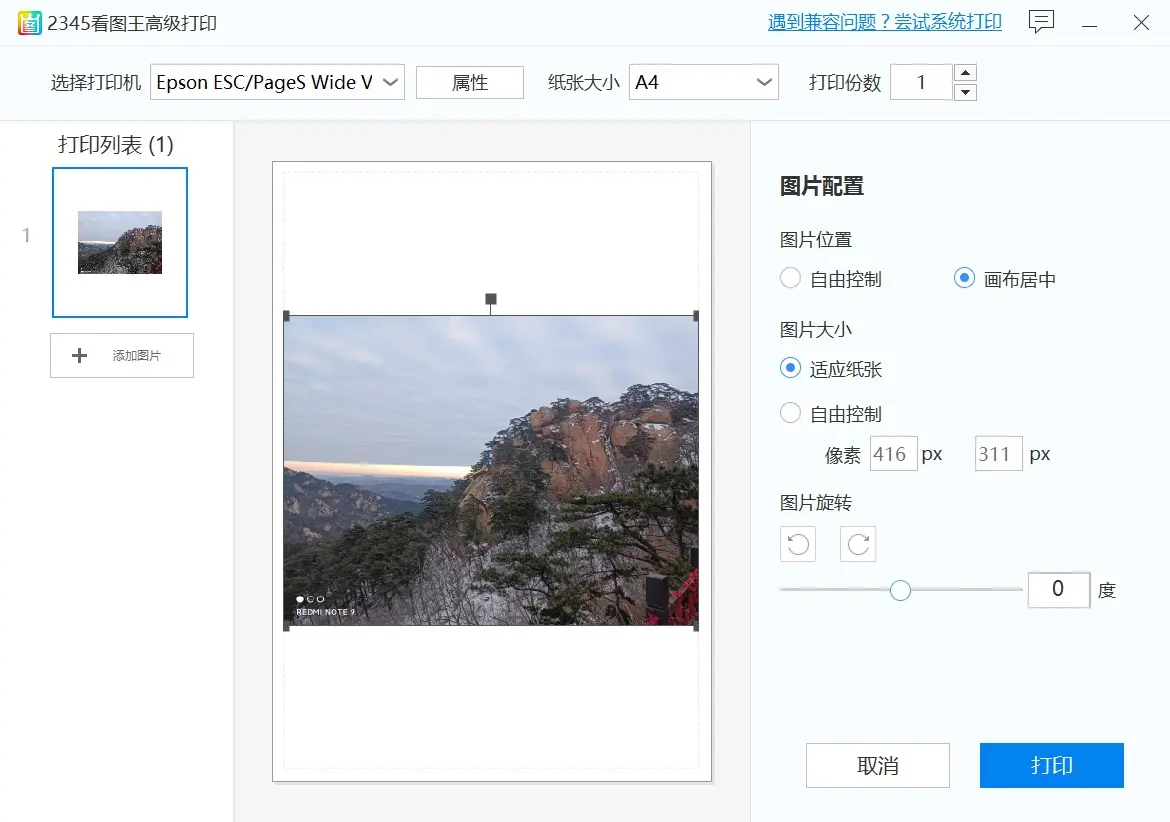Click the top-right resize handle of the photo
The height and width of the screenshot is (822, 1170).
click(x=696, y=316)
